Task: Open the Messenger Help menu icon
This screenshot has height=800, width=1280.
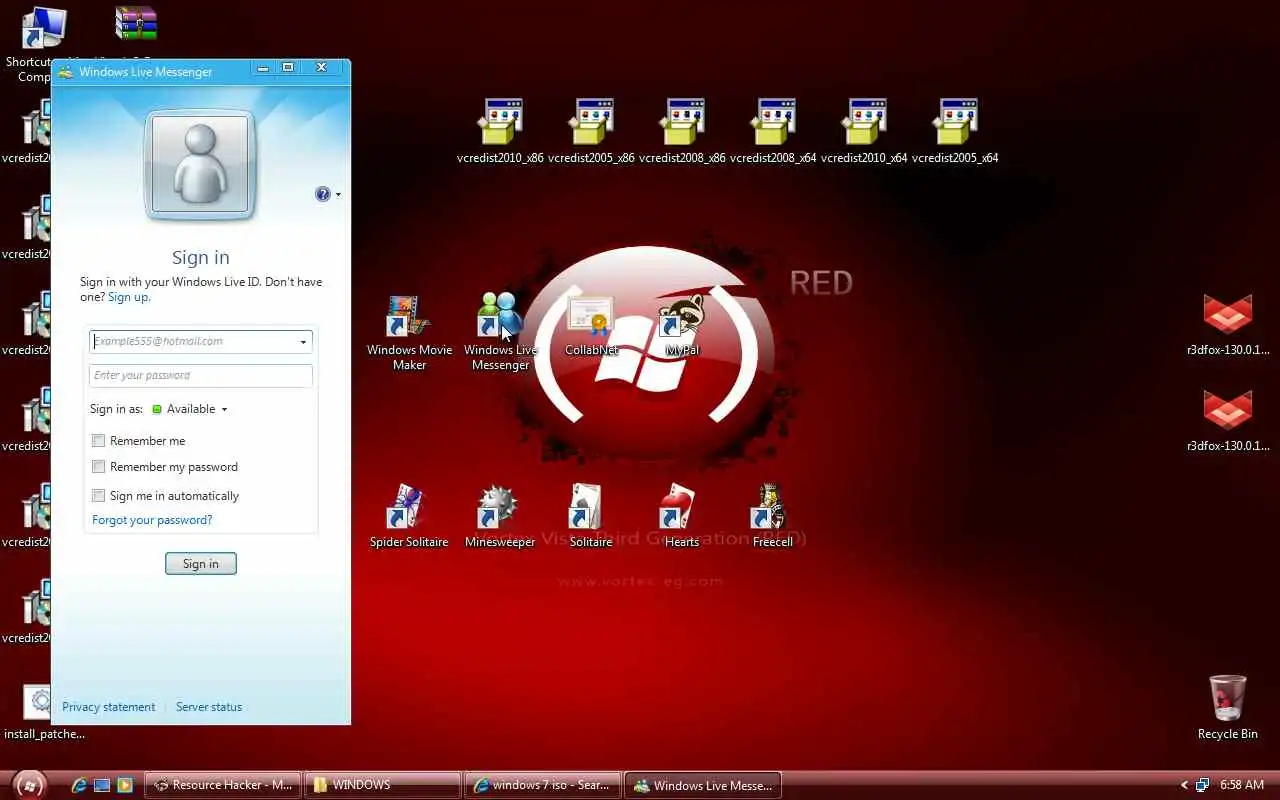Action: 323,194
